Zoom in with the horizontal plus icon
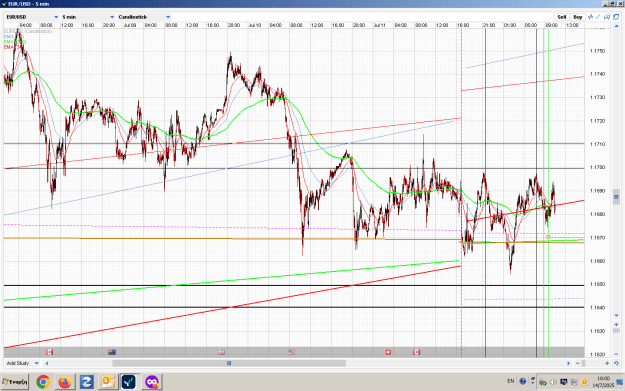The width and height of the screenshot is (625, 391). tap(607, 363)
